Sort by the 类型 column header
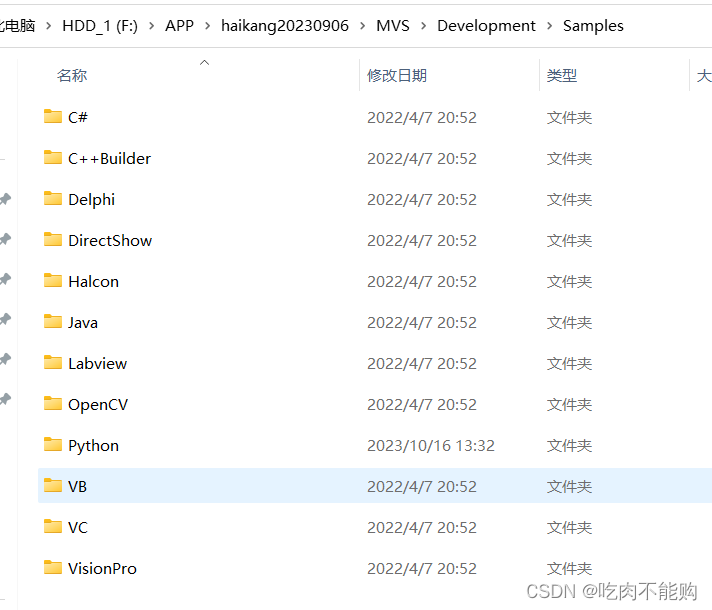Image resolution: width=712 pixels, height=610 pixels. (562, 75)
